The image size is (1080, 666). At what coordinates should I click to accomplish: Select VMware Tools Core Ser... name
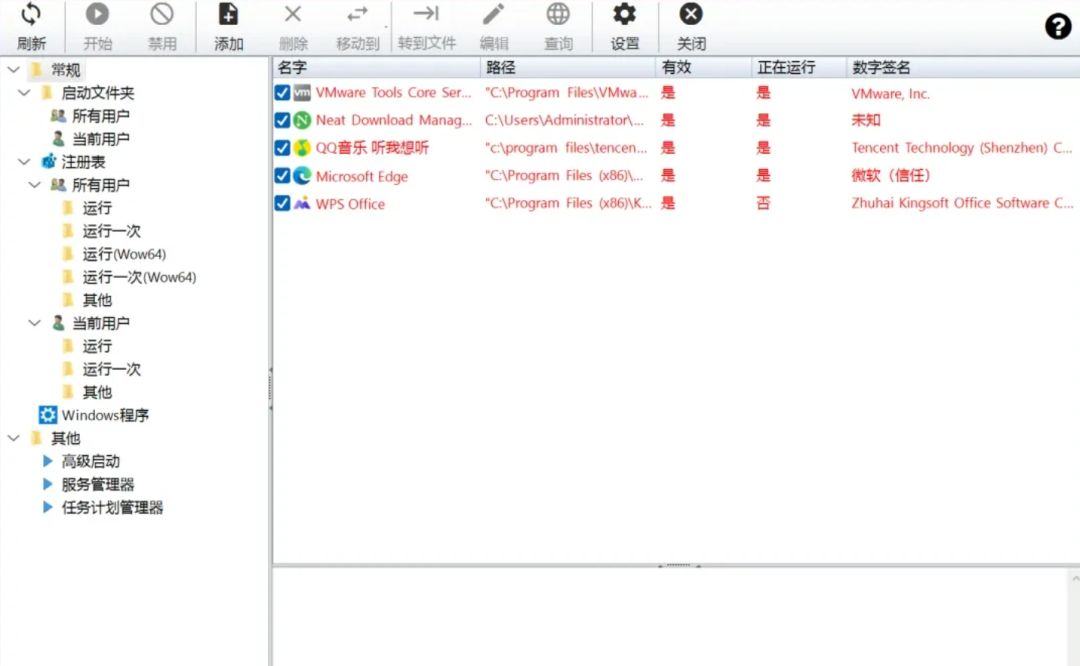[393, 93]
